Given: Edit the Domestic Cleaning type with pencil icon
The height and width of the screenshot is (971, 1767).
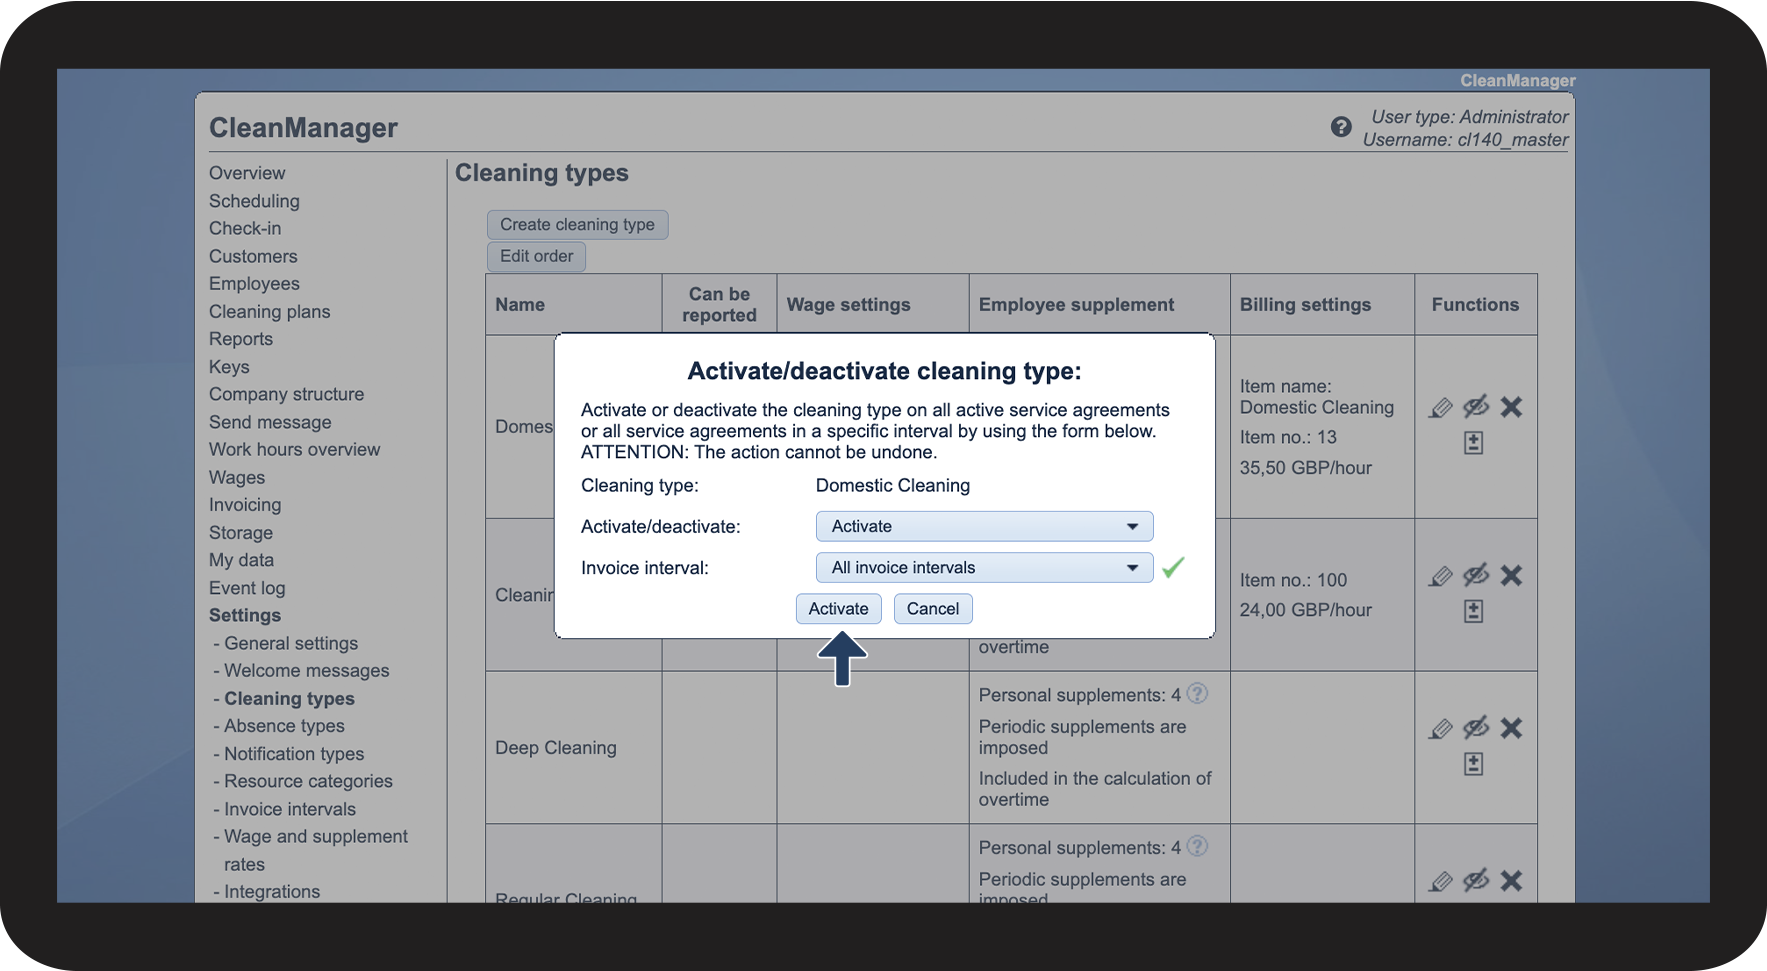Looking at the screenshot, I should tap(1440, 407).
